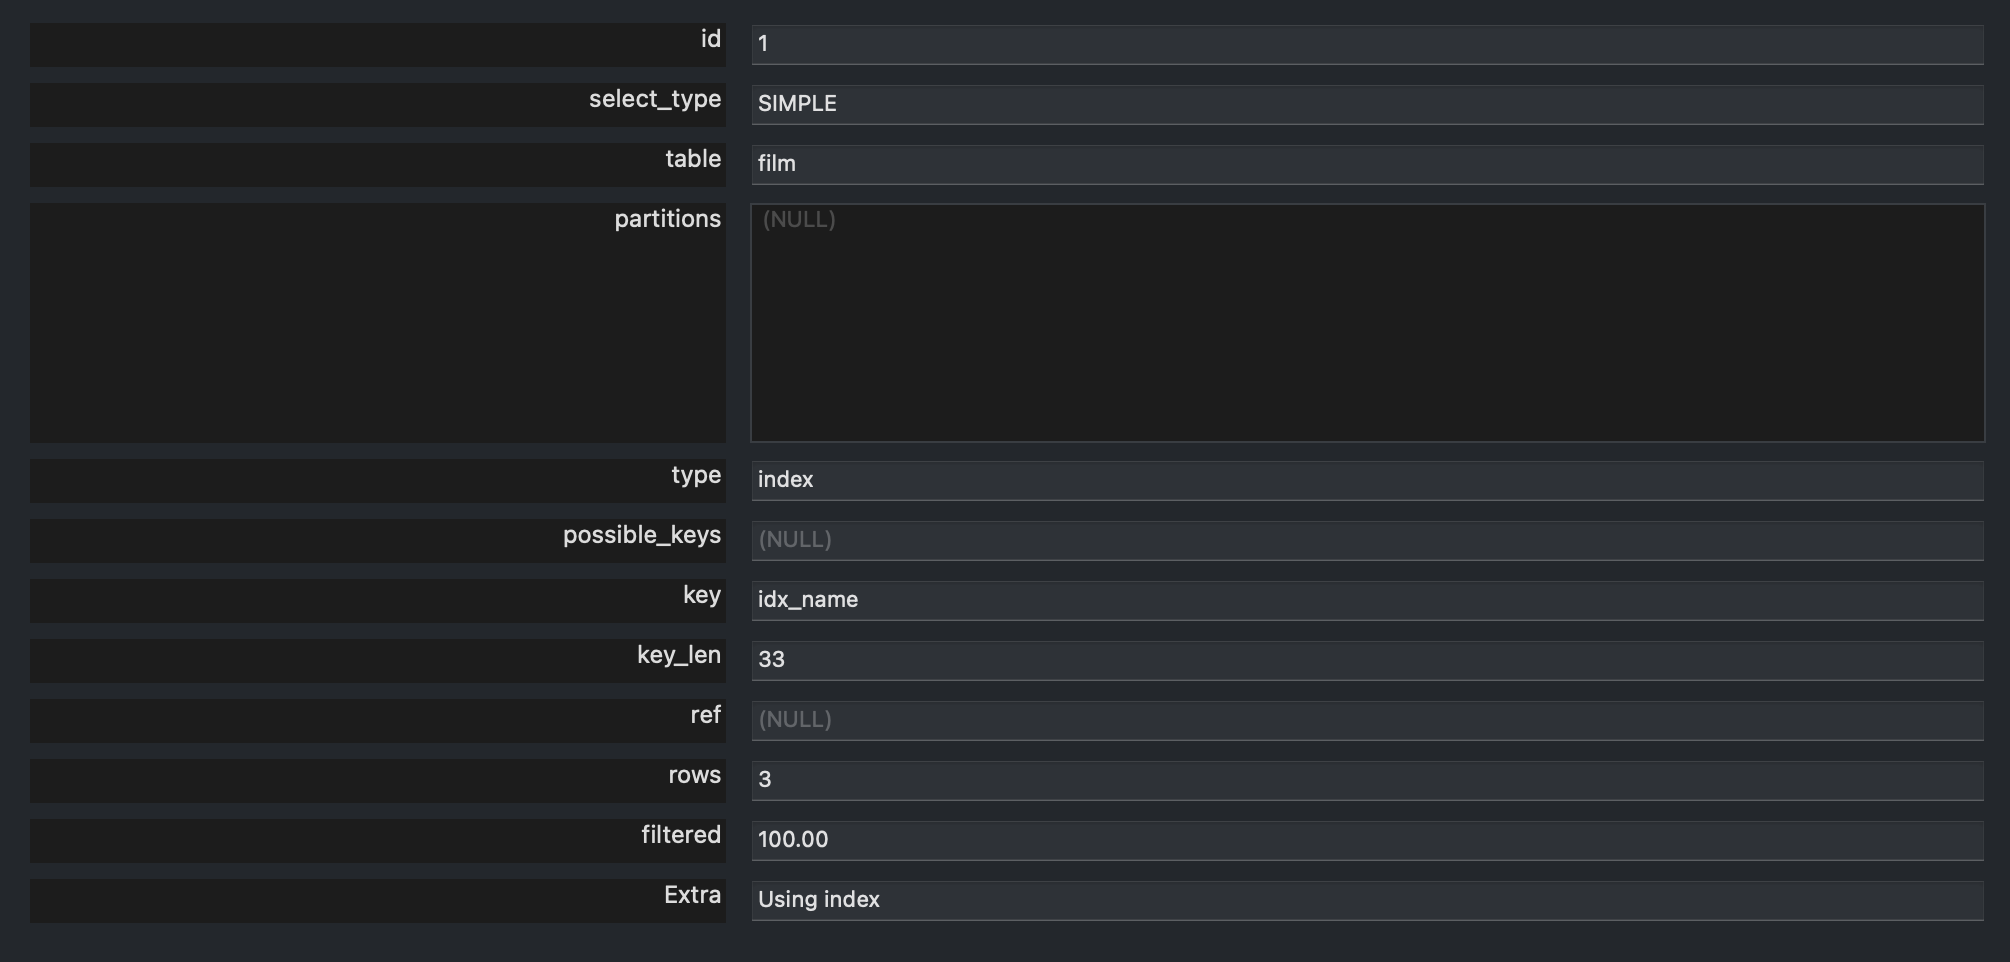Select the select_type field showing SIMPLE
Image resolution: width=2010 pixels, height=962 pixels.
(1367, 104)
